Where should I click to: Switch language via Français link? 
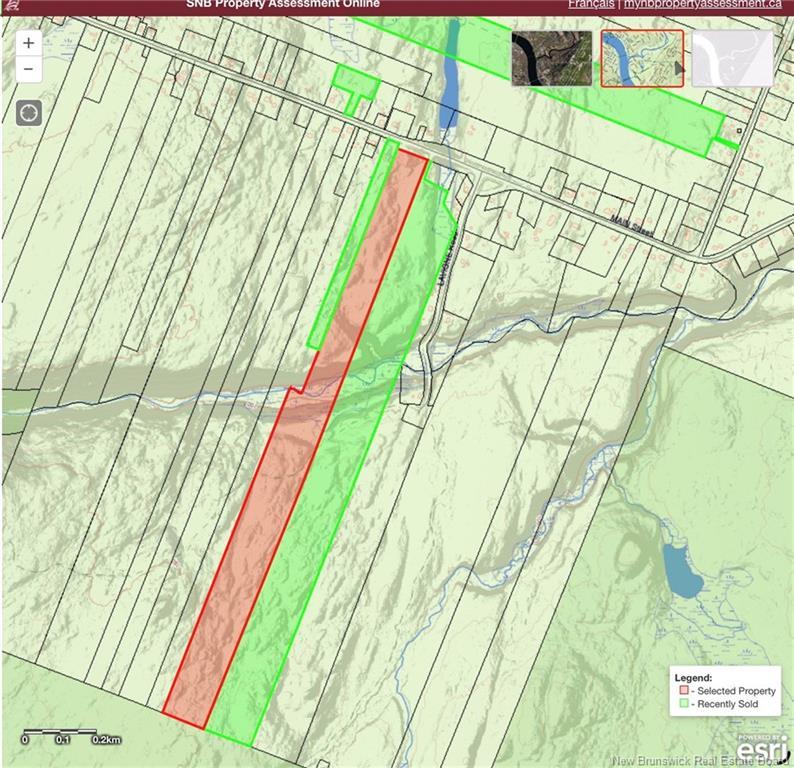tap(589, 5)
